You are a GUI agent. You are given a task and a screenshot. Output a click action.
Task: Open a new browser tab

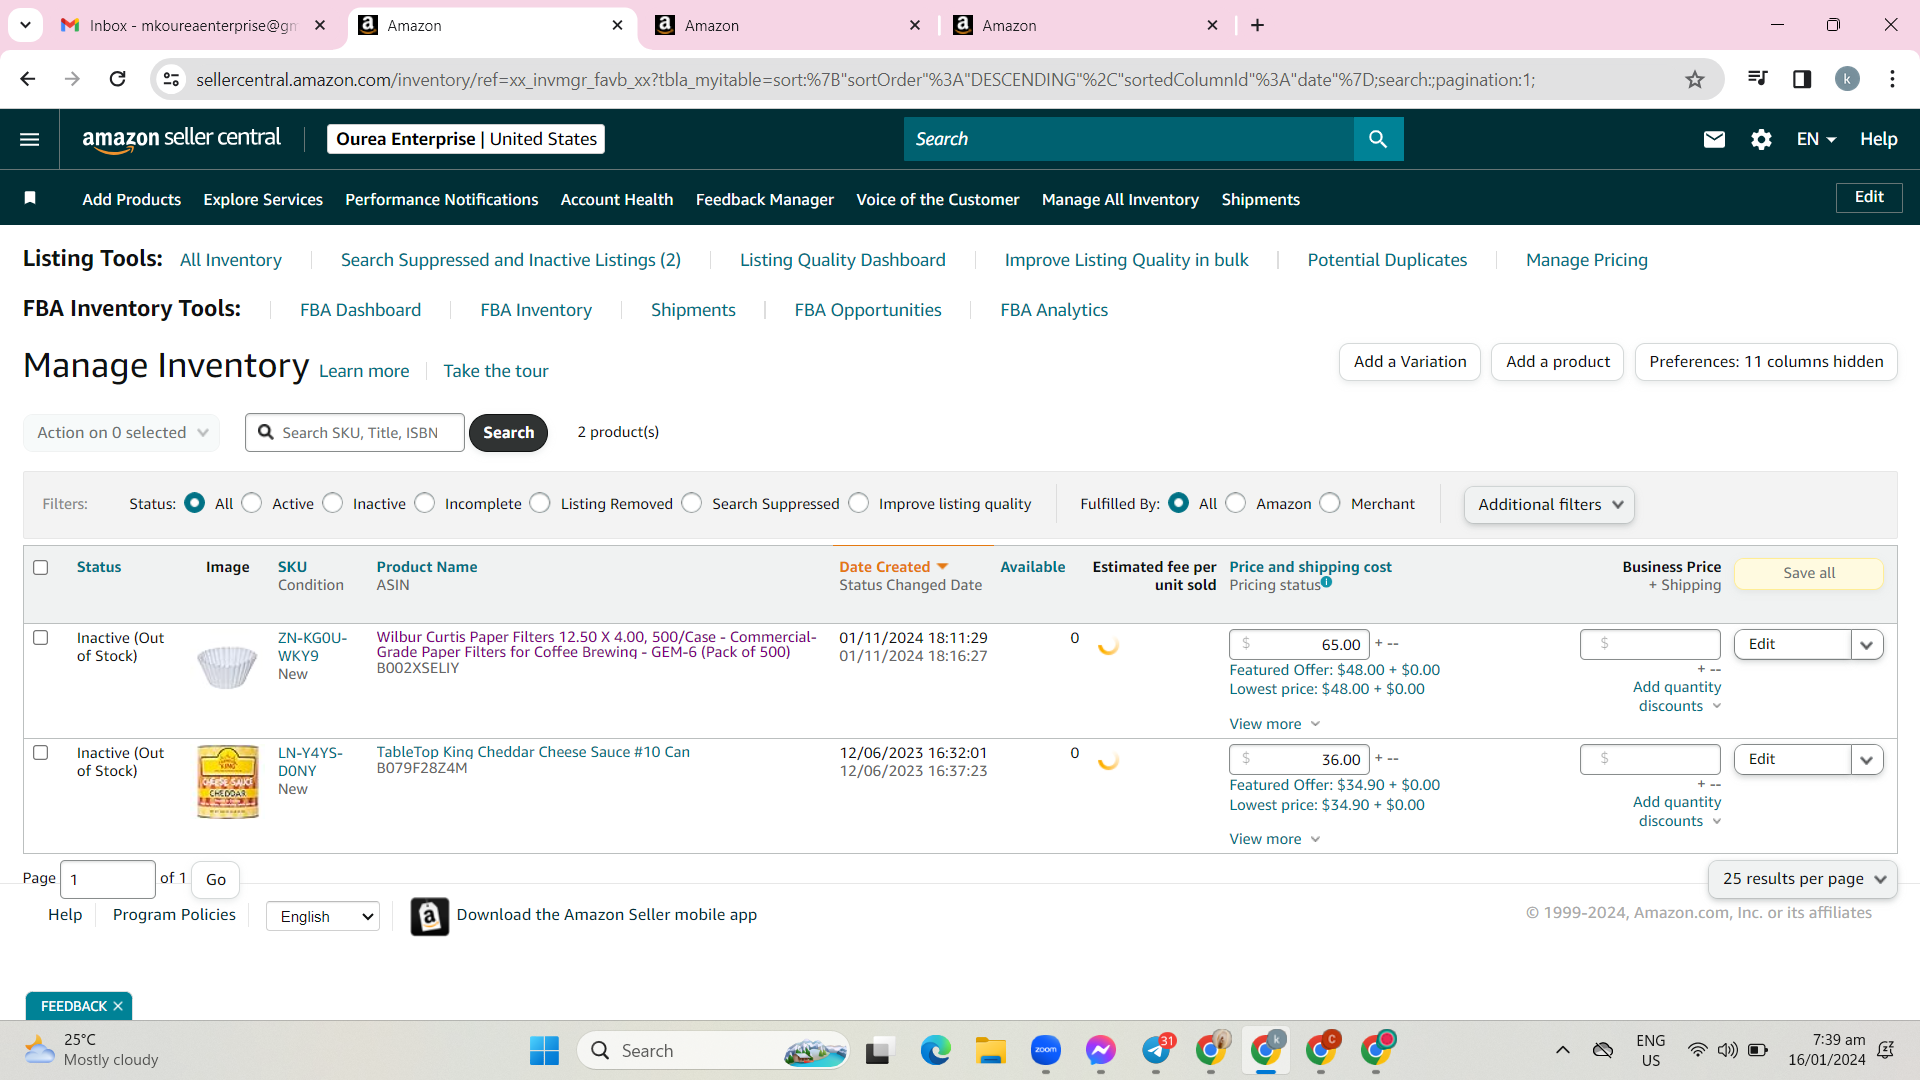coord(1257,25)
